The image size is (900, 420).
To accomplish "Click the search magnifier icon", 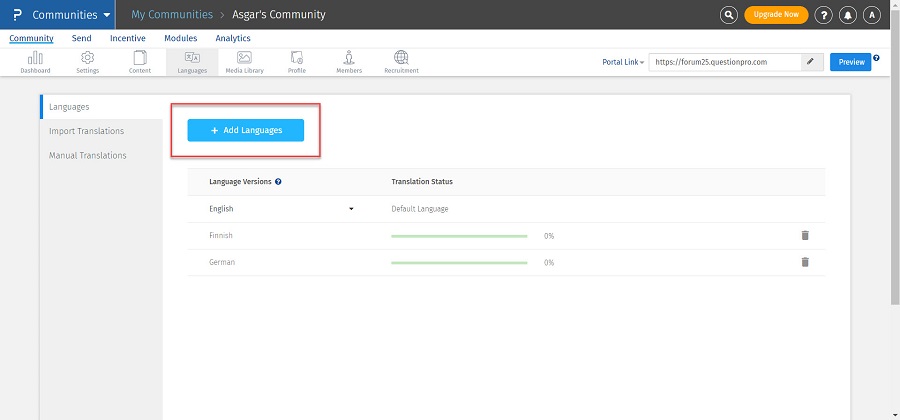I will 729,15.
